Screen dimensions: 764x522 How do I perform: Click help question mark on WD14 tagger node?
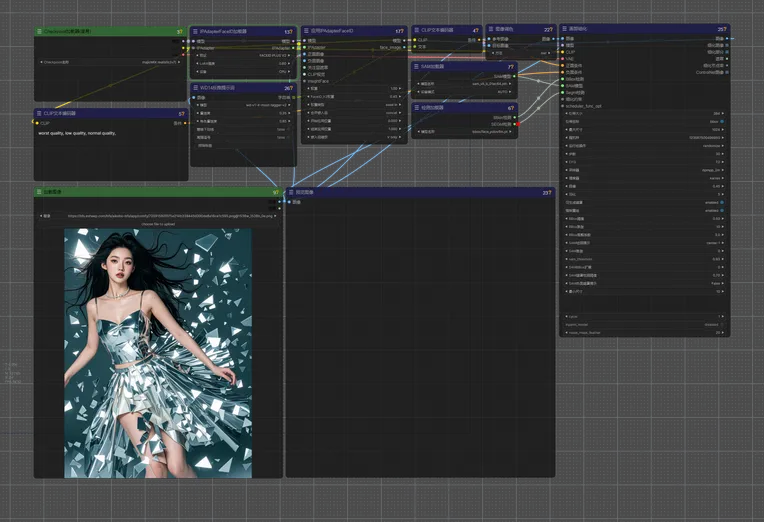click(x=292, y=88)
